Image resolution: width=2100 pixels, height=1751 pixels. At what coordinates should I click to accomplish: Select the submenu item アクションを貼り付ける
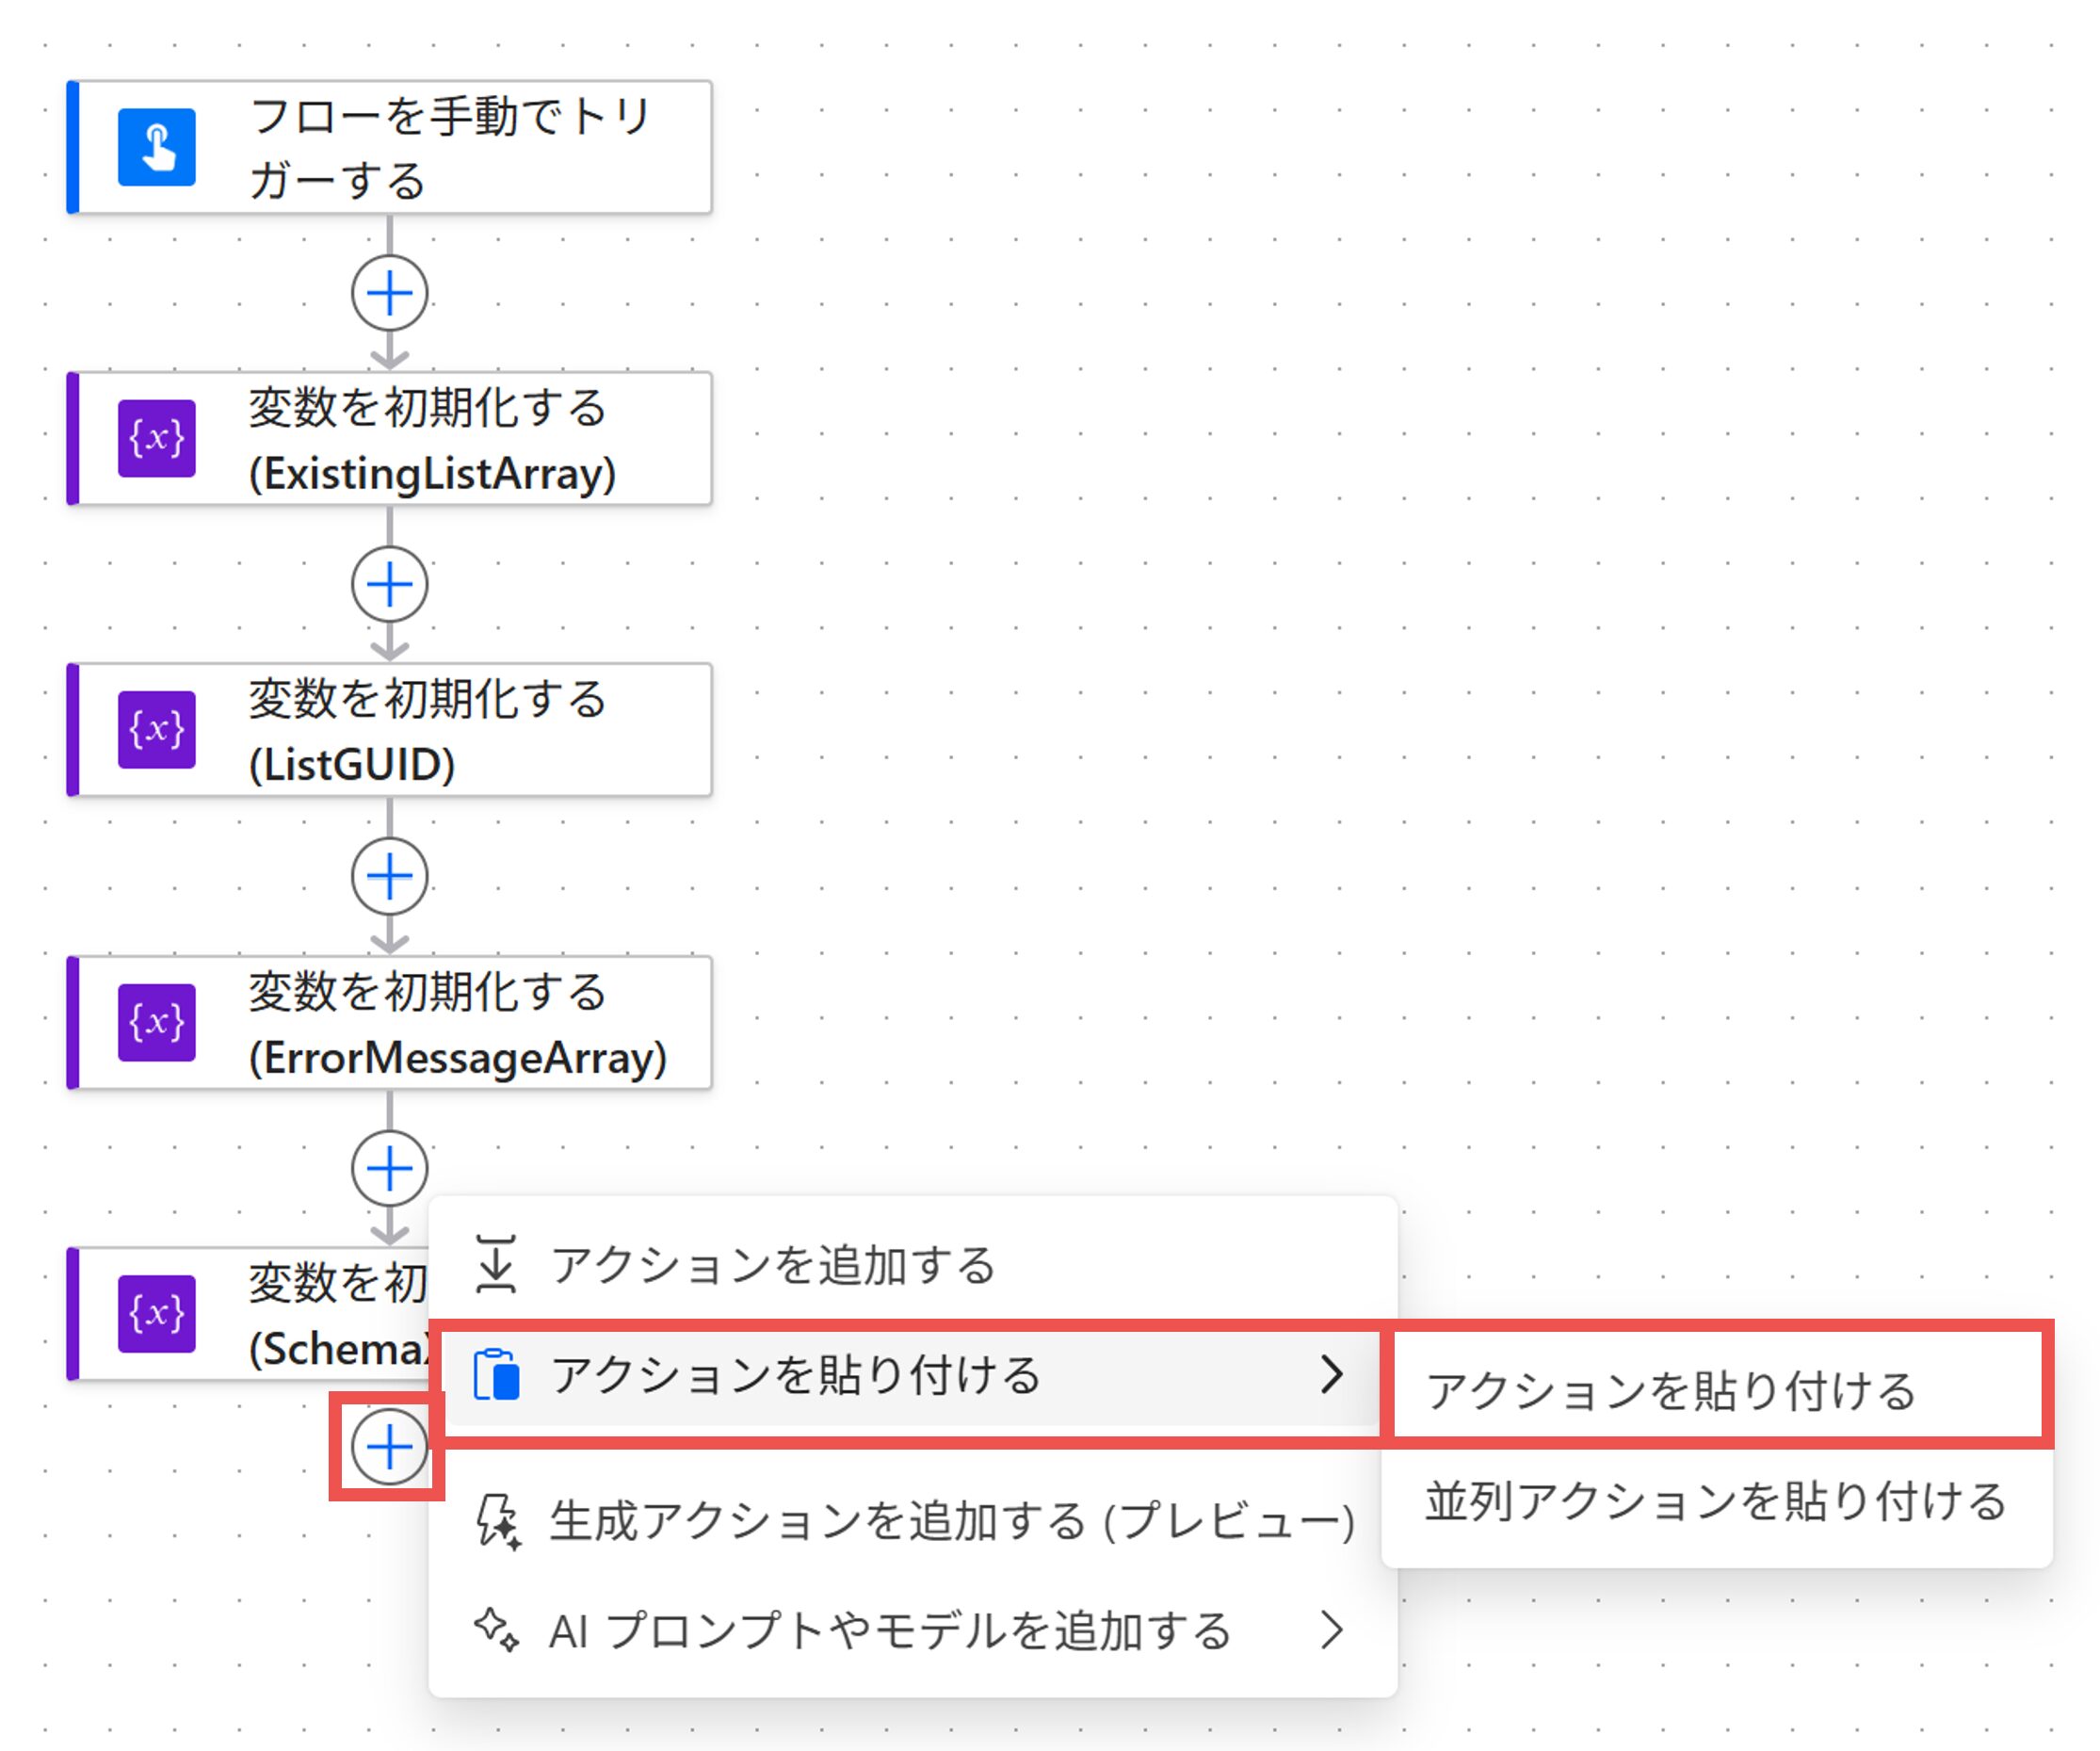(1716, 1390)
